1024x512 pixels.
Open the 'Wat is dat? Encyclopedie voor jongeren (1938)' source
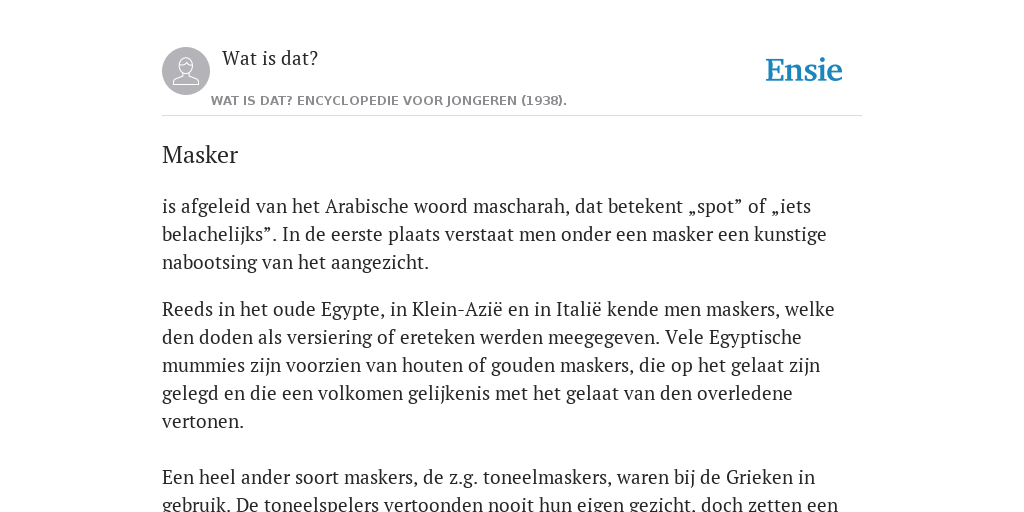point(389,101)
